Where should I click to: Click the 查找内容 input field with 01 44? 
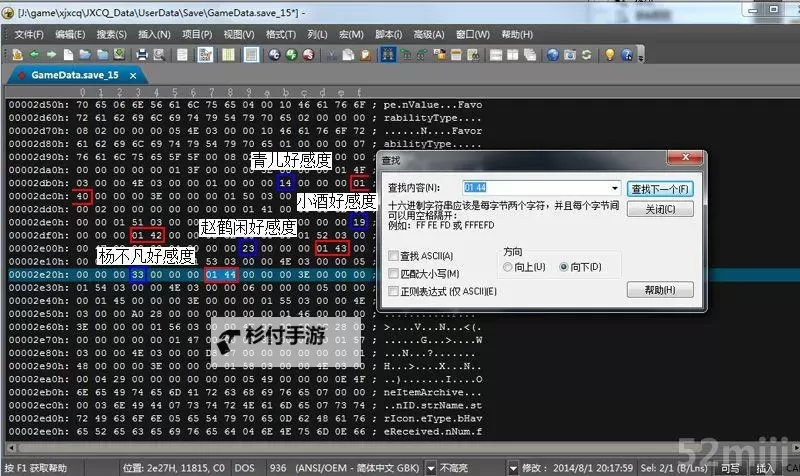535,187
